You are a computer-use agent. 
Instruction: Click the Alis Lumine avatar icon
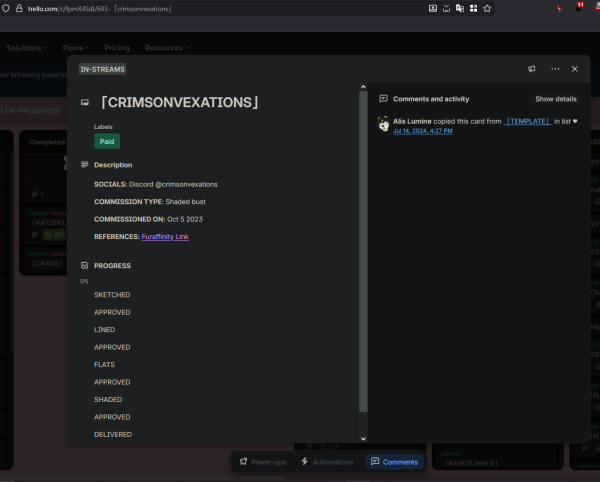[384, 122]
